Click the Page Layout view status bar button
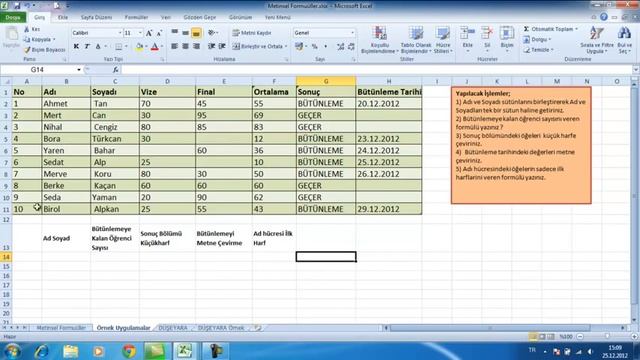This screenshot has width=640, height=360. pos(542,337)
